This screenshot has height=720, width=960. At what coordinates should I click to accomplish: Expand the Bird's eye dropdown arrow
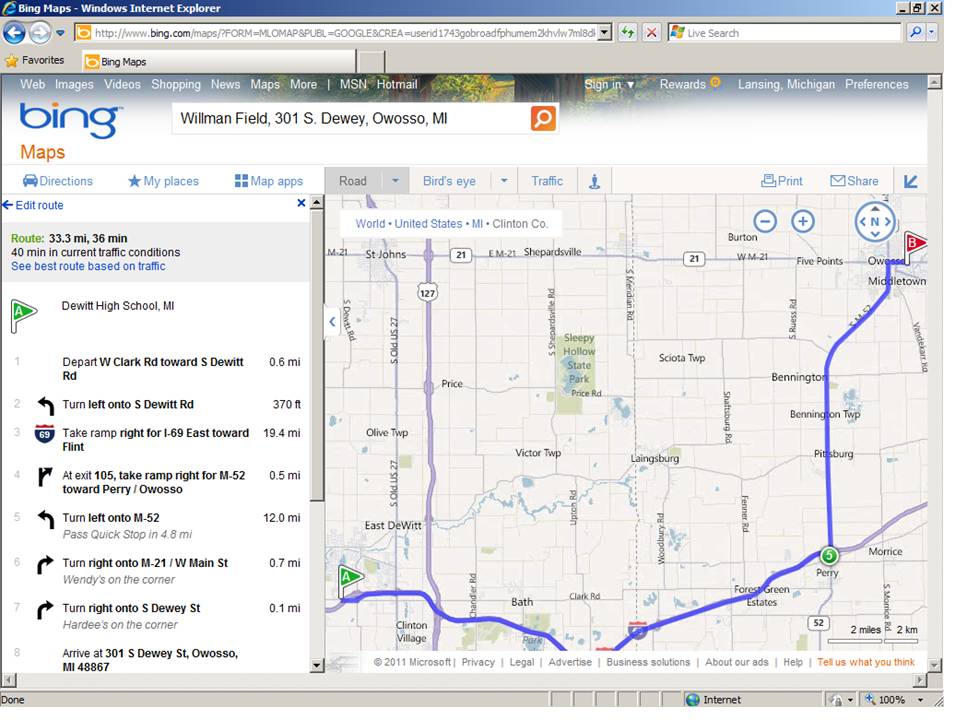[x=504, y=181]
